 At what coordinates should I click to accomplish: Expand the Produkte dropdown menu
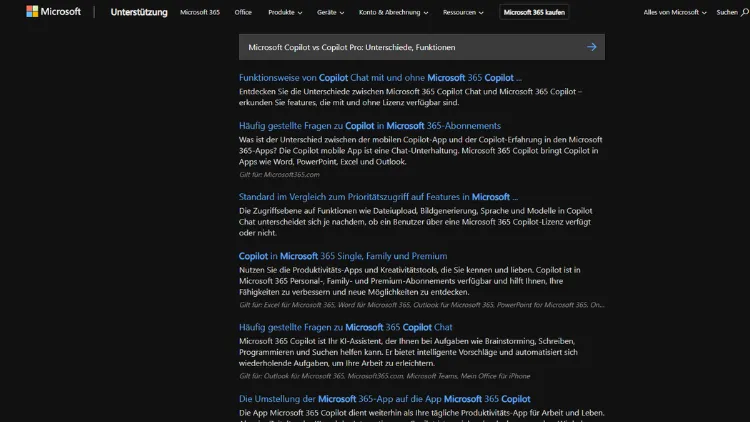(x=285, y=12)
